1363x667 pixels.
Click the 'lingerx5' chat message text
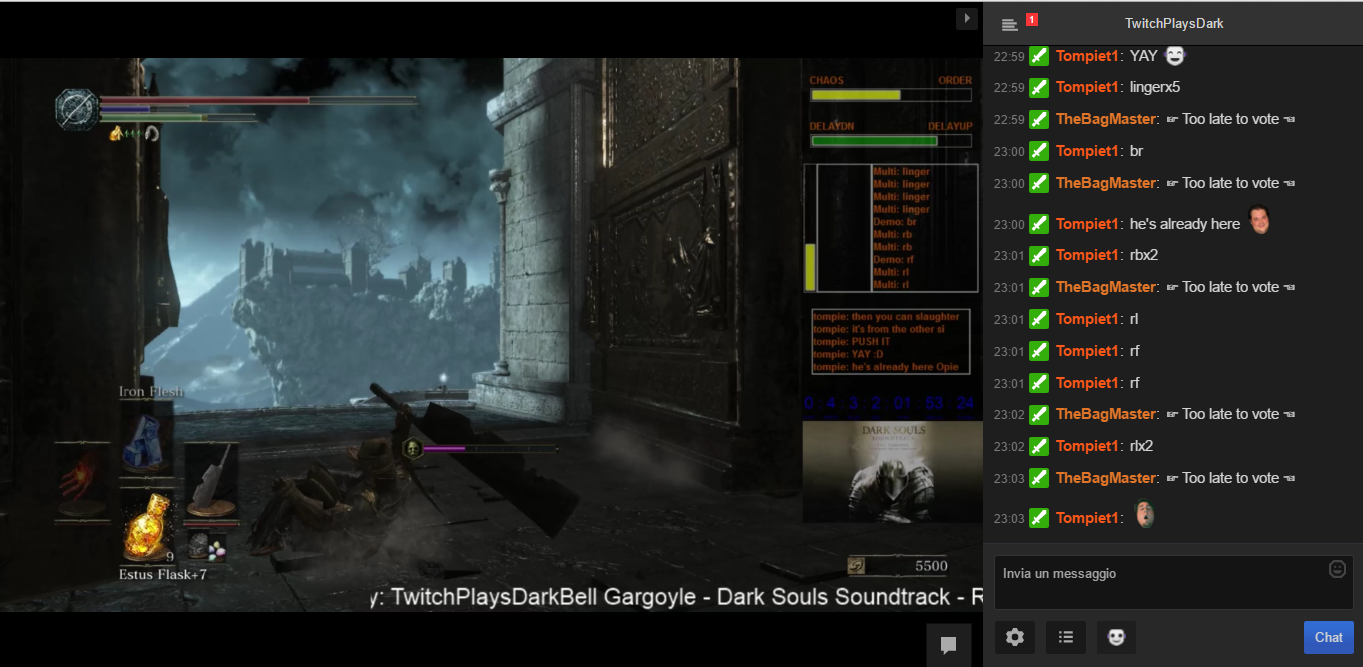[1155, 87]
